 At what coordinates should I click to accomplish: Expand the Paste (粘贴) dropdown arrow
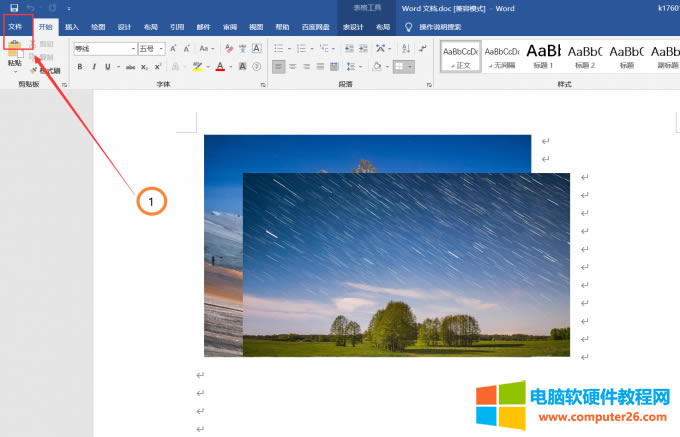click(15, 71)
